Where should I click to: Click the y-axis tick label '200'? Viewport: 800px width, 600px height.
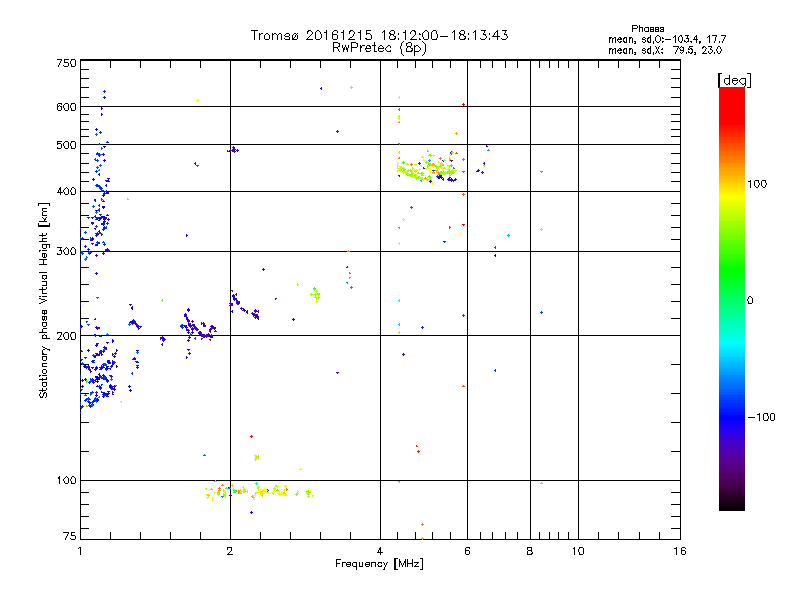click(x=66, y=336)
